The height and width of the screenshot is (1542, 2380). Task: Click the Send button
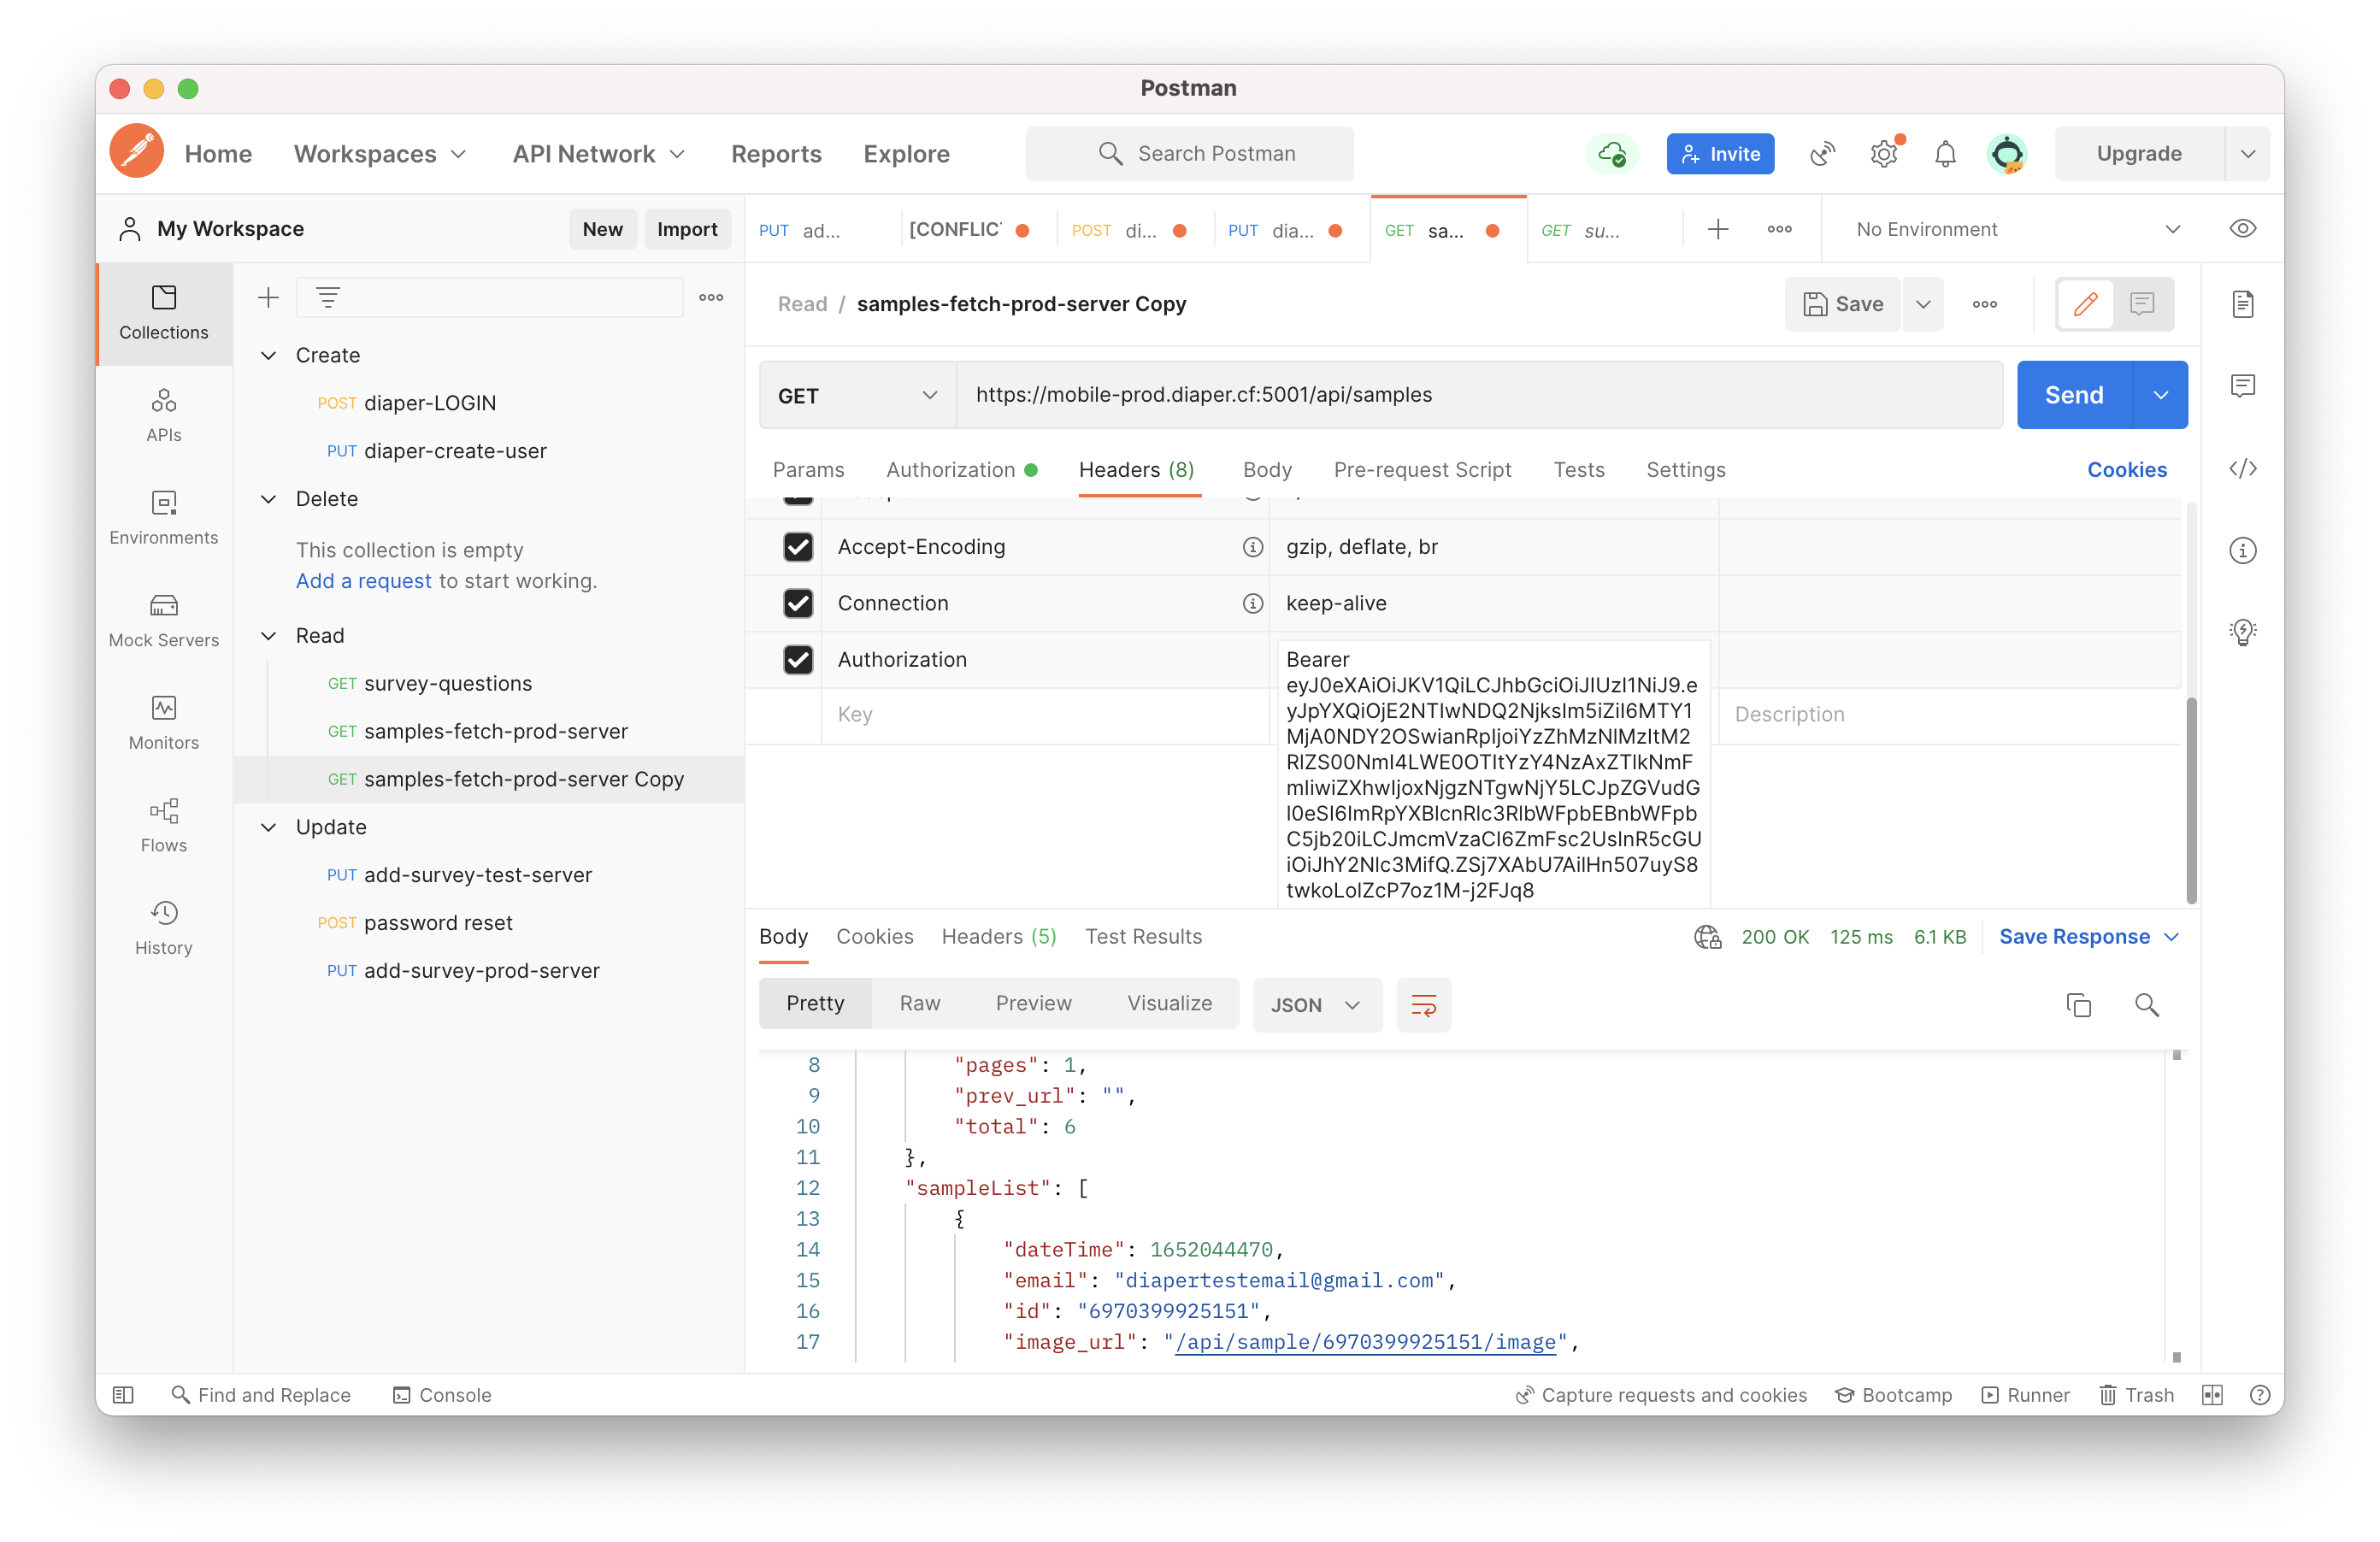click(2074, 396)
